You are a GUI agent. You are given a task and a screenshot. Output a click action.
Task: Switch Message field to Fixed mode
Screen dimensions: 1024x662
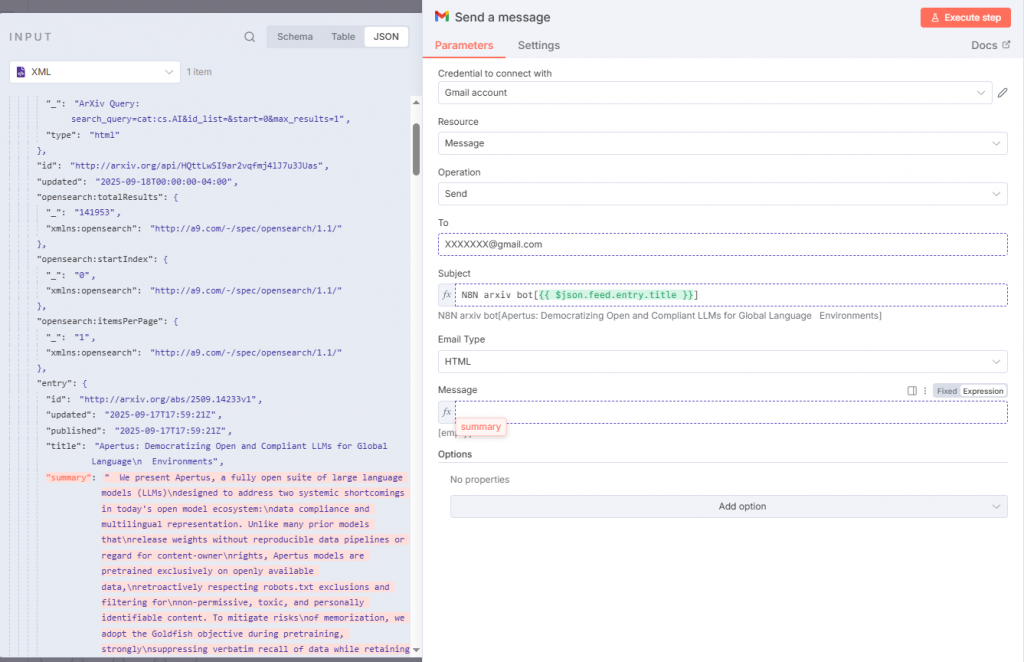[946, 391]
